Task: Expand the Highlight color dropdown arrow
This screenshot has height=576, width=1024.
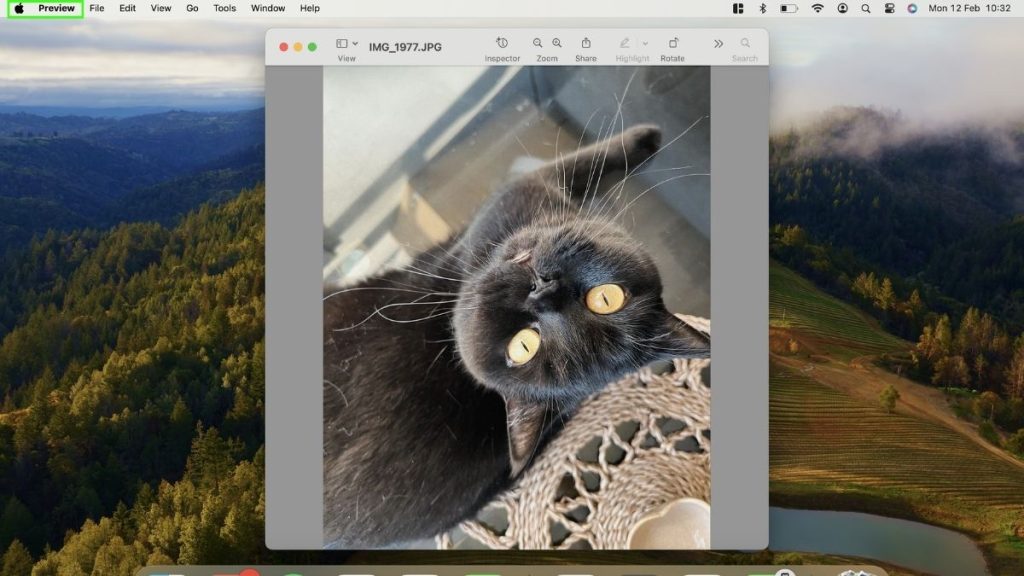Action: (x=645, y=44)
